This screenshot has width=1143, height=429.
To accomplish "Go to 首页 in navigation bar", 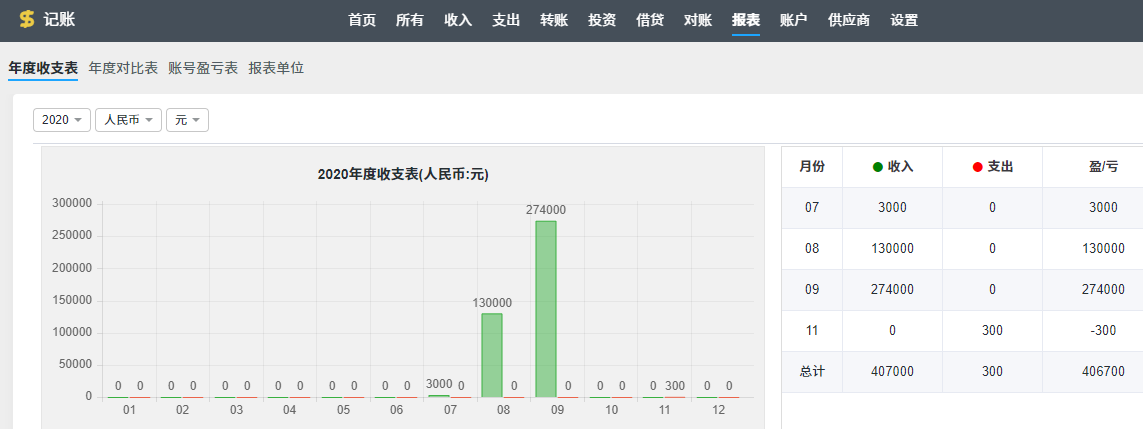I will click(x=362, y=20).
